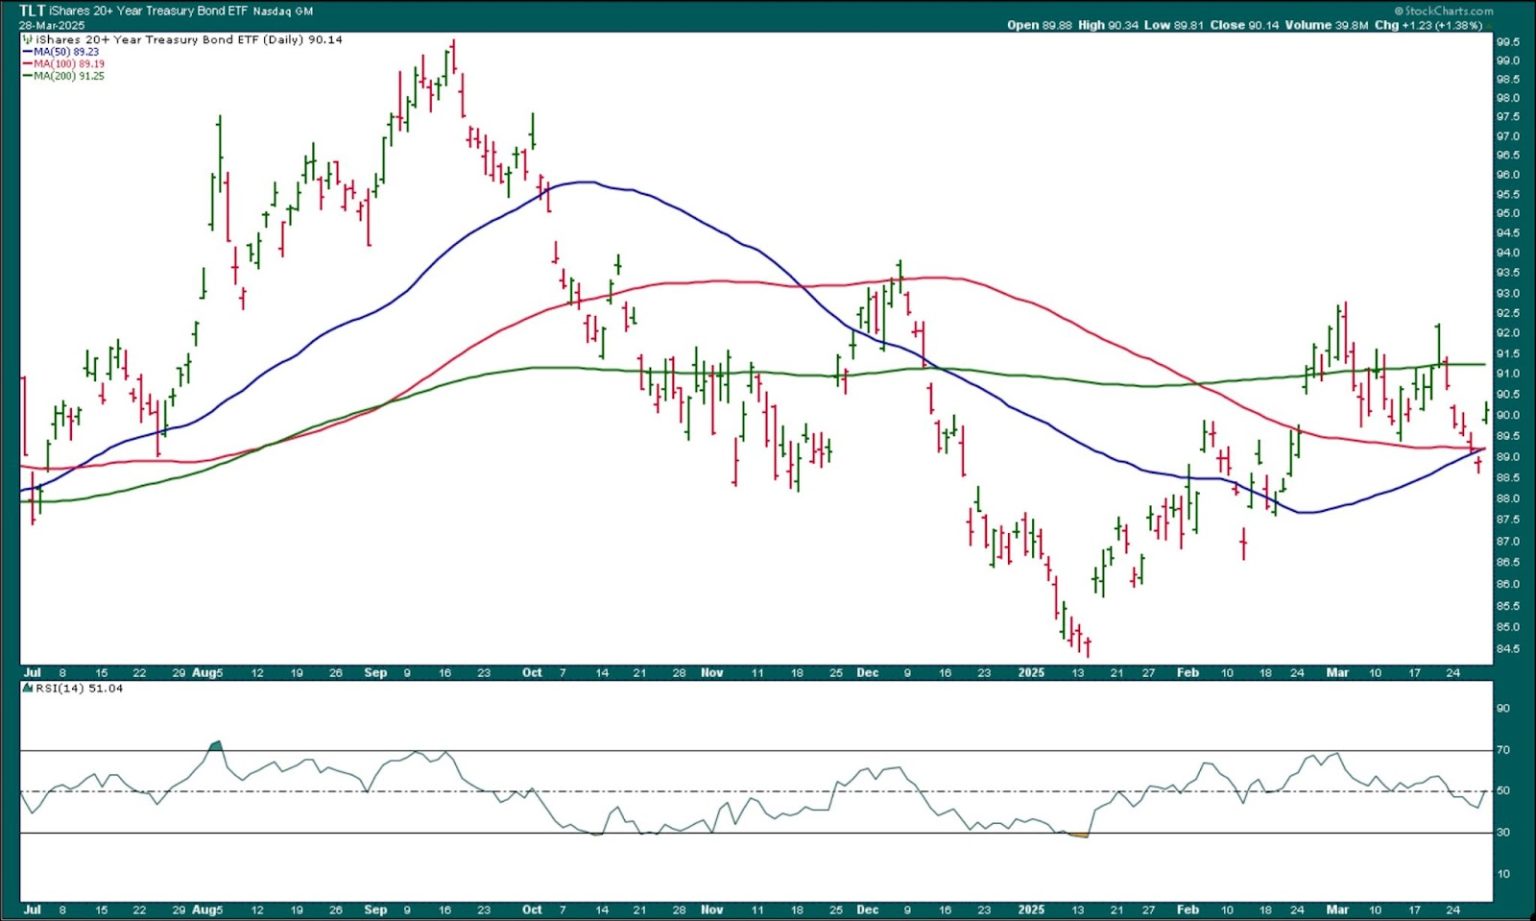Click the red MA(100) legend line swatch
This screenshot has width=1536, height=921.
[x=27, y=64]
